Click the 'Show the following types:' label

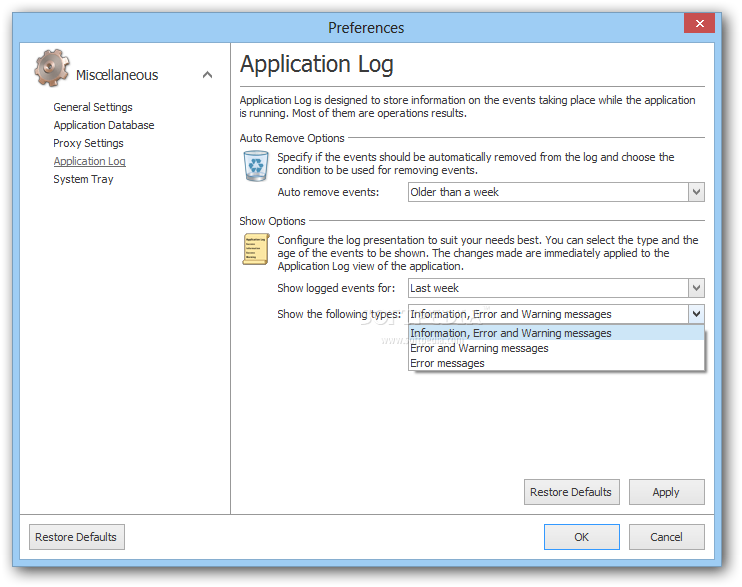[339, 314]
